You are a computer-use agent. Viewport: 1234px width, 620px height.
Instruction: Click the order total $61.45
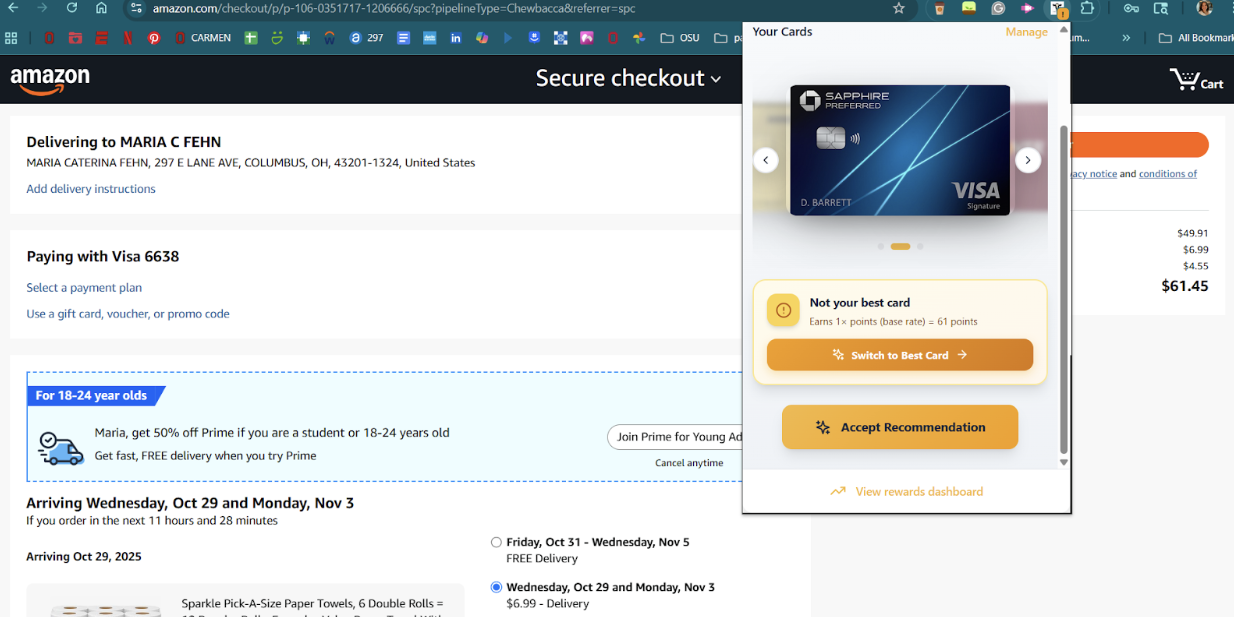pos(1185,286)
